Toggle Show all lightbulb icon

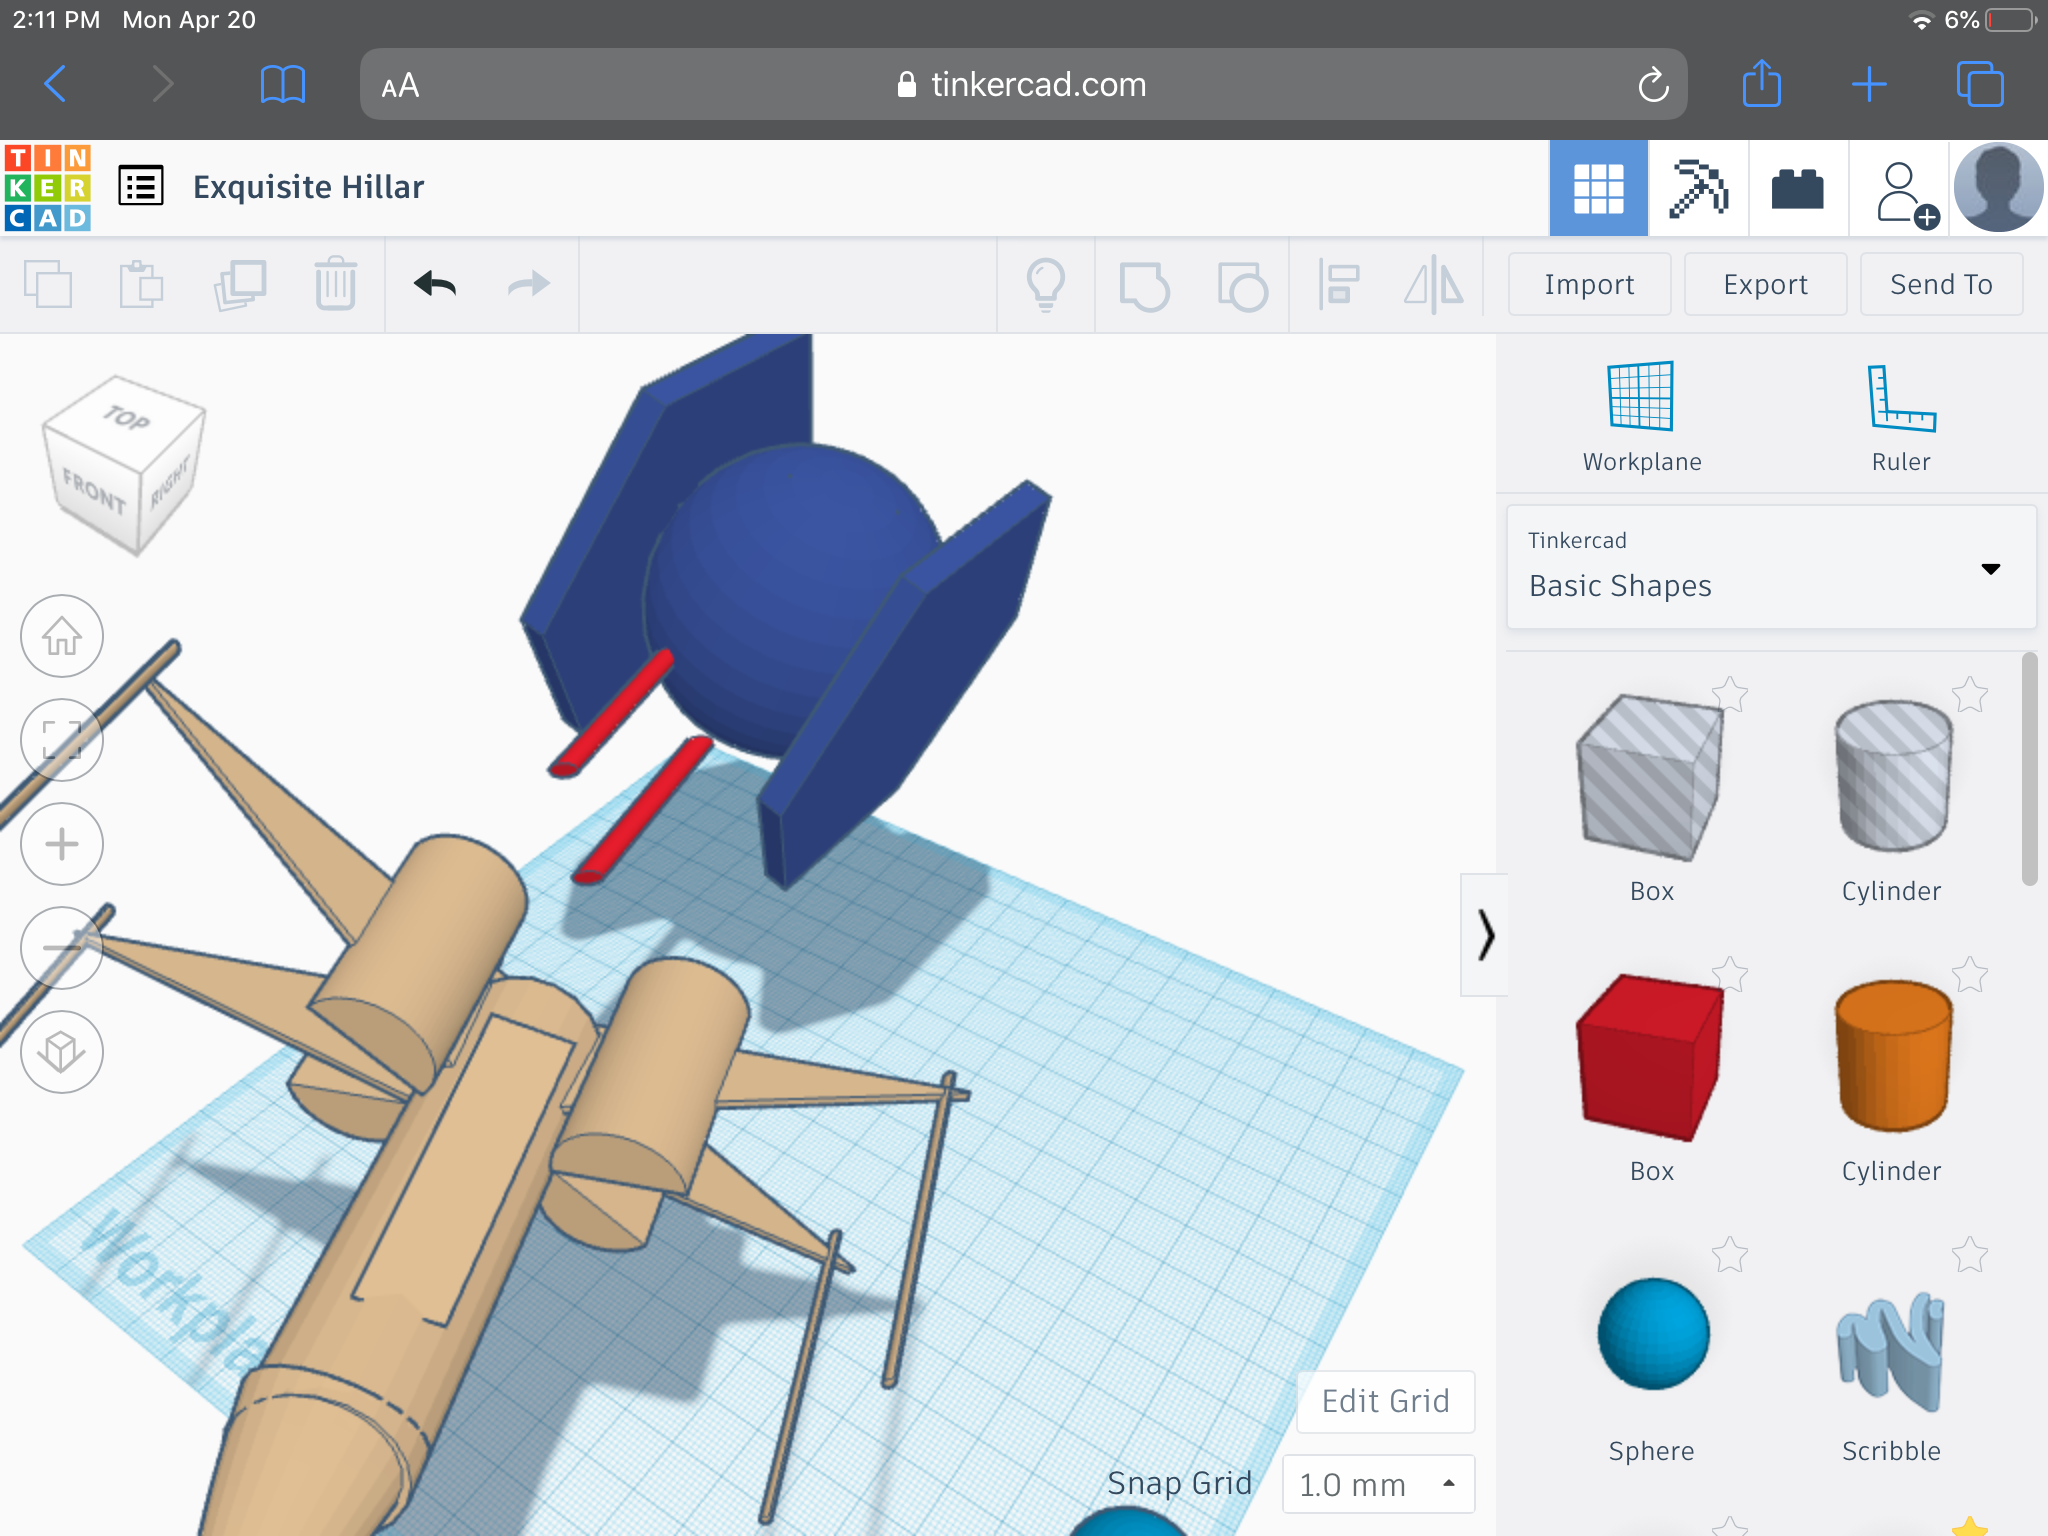(x=1046, y=285)
